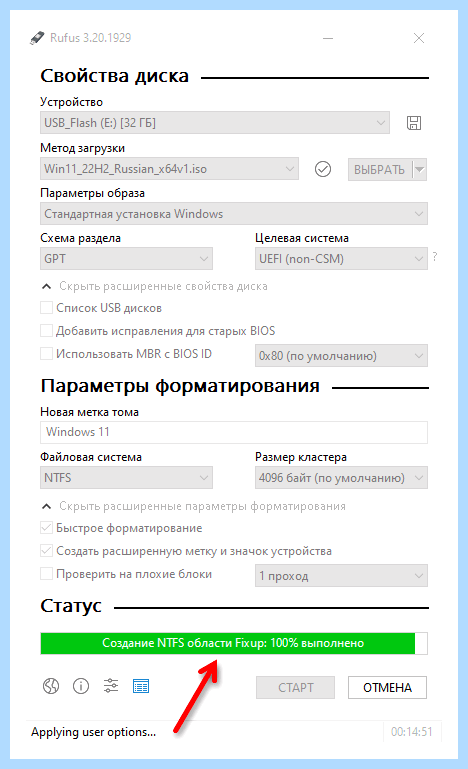The height and width of the screenshot is (769, 468).
Task: Open the GPT partition scheme dropdown
Action: [126, 258]
